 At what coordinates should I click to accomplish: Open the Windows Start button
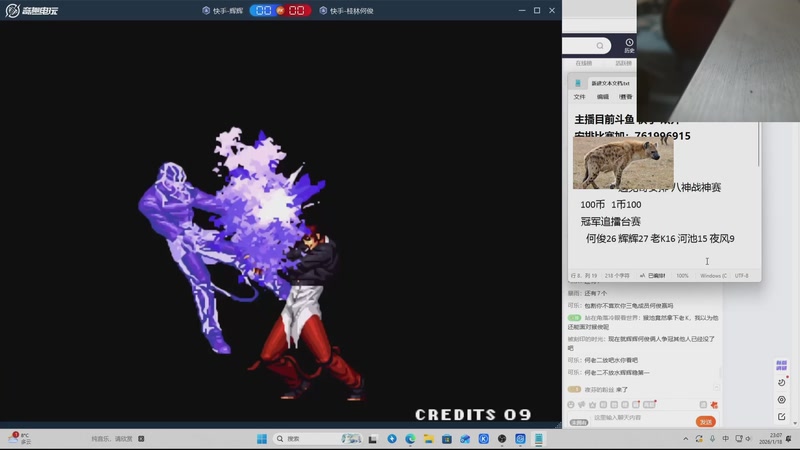[262, 439]
